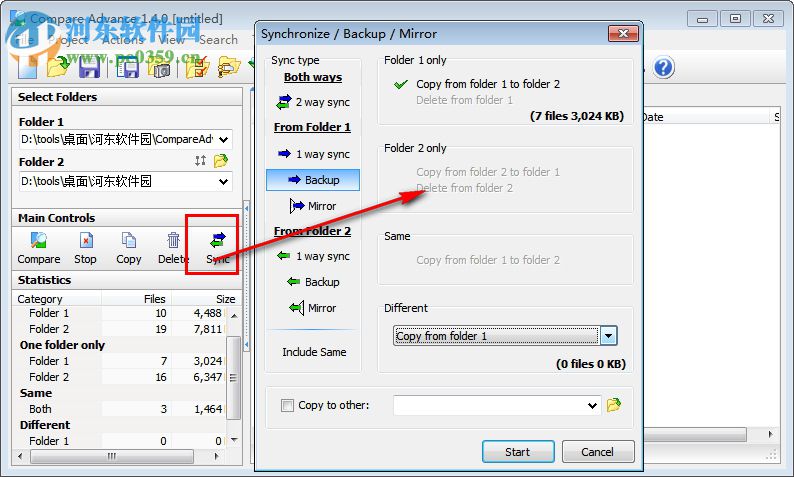Open Help with the blue question icon
The height and width of the screenshot is (477, 794).
(x=663, y=67)
